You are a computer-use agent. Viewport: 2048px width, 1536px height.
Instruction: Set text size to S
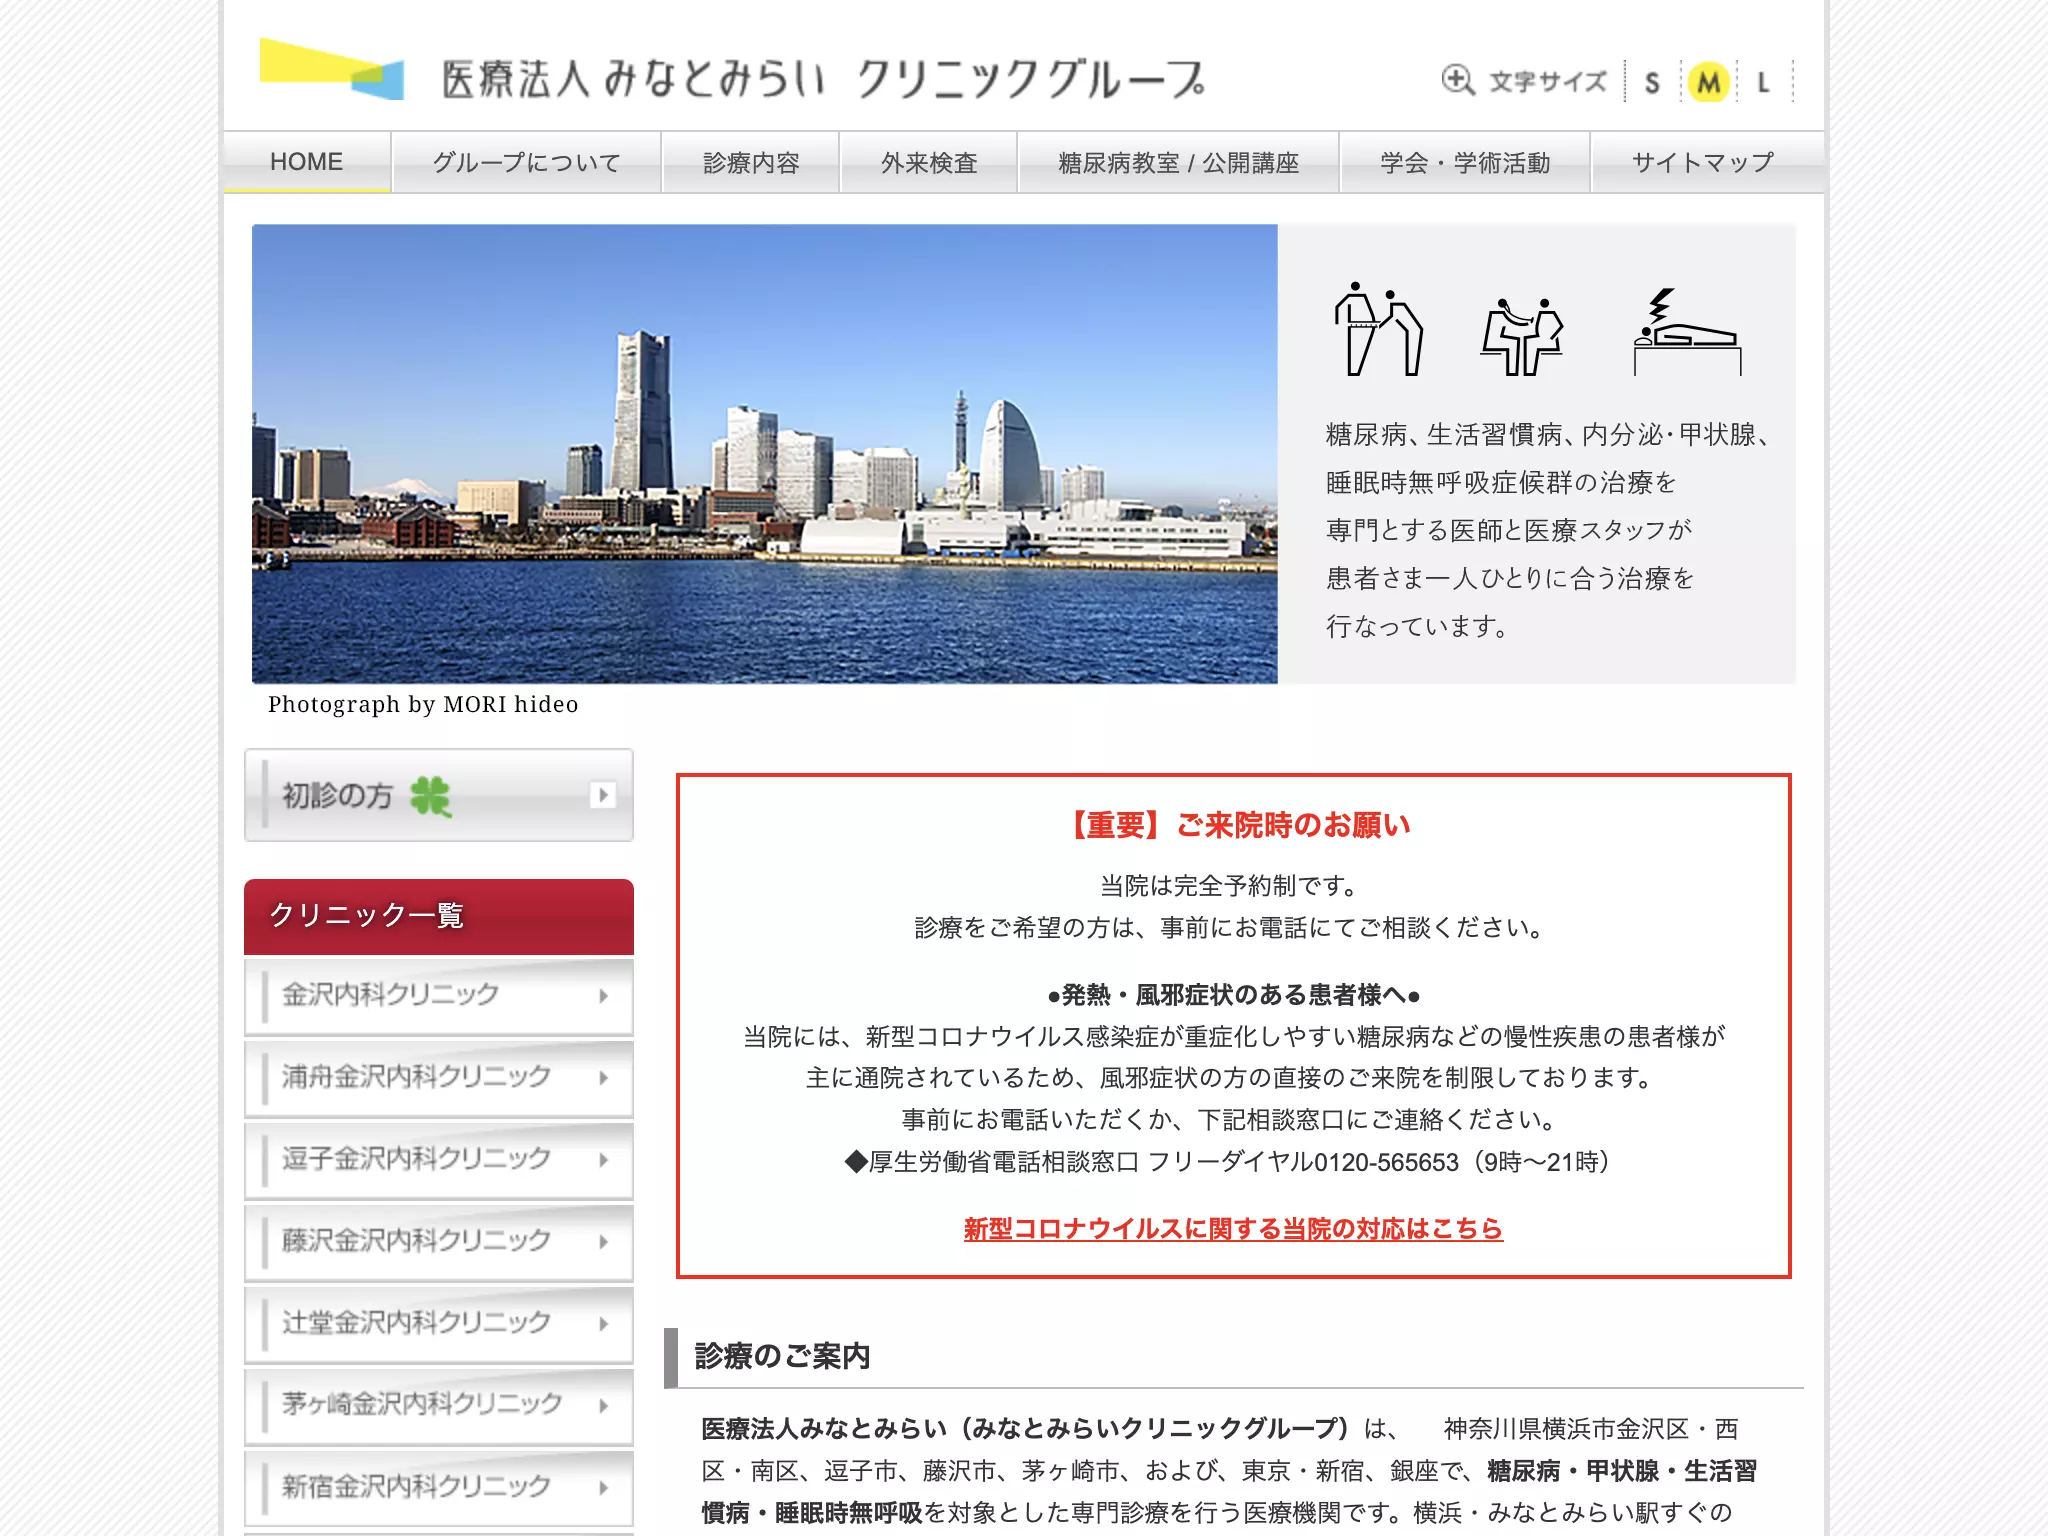pos(1652,82)
